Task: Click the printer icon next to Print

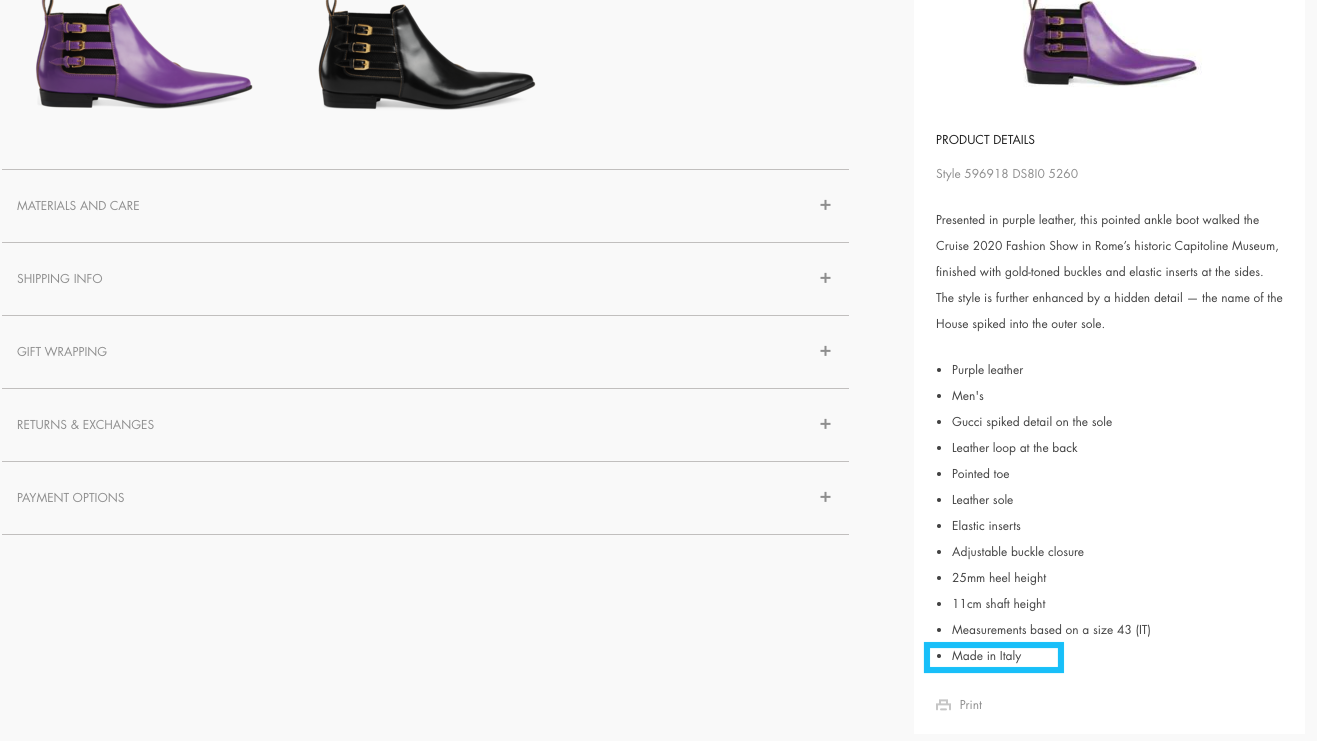Action: [x=943, y=704]
